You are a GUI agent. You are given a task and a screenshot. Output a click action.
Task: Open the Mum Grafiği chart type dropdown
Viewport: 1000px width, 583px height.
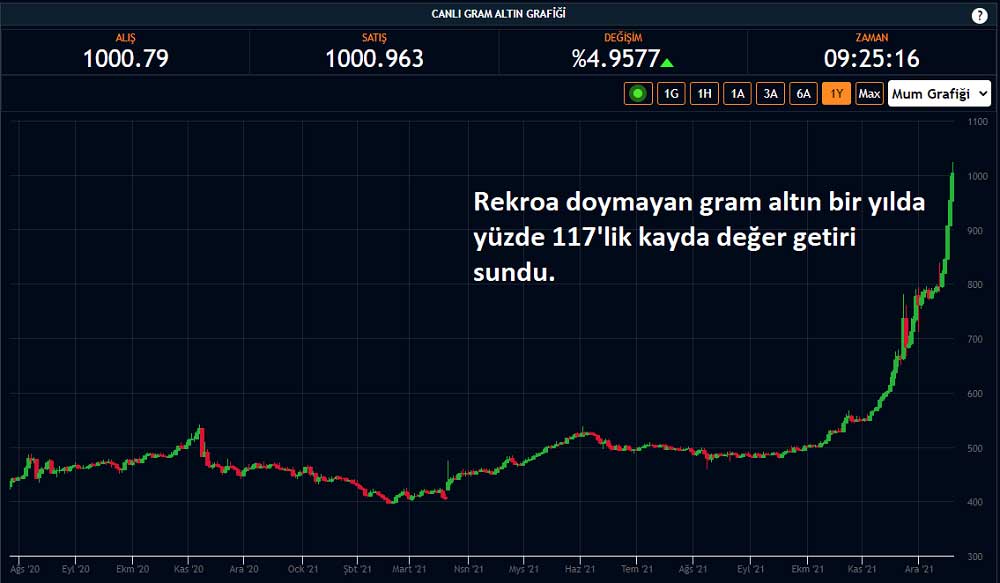(x=939, y=94)
